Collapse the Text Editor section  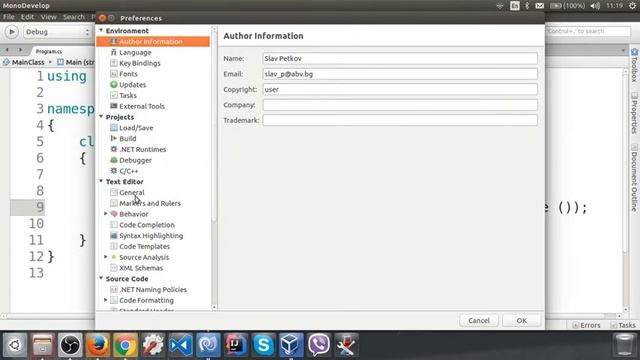101,181
